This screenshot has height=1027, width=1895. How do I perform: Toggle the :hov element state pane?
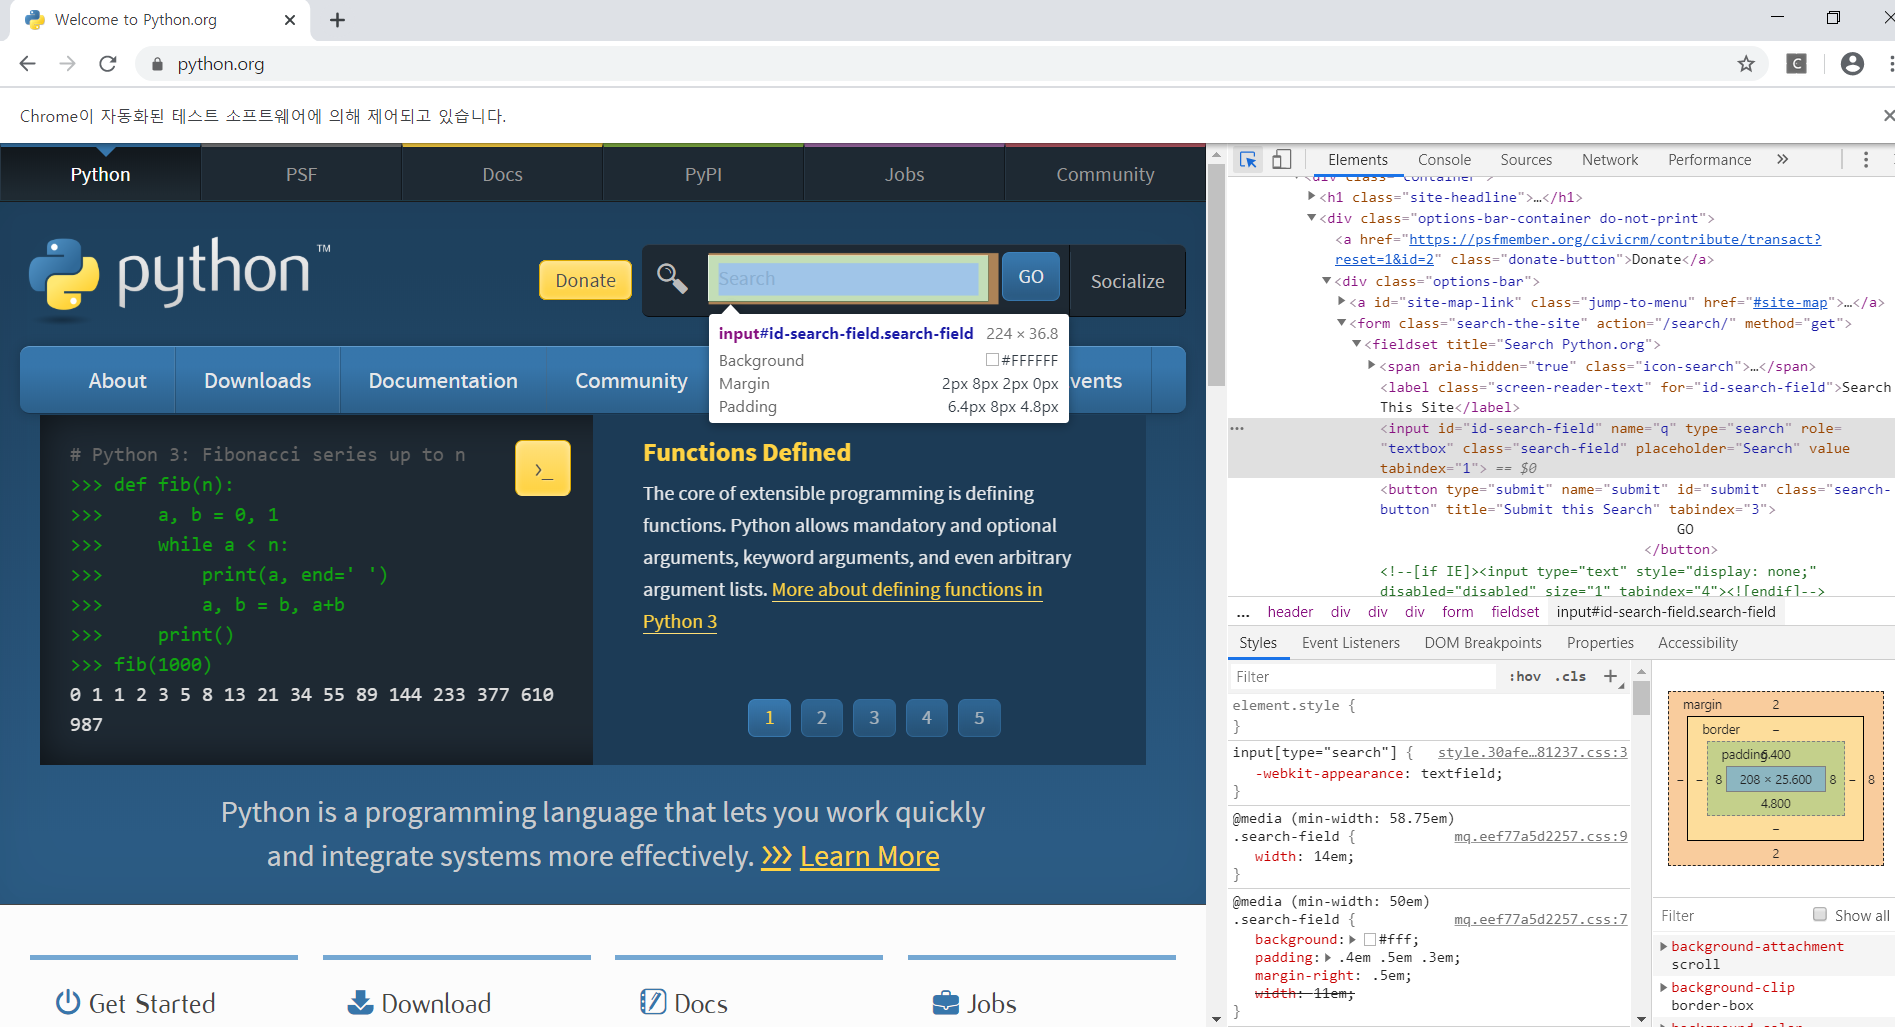[x=1525, y=677]
